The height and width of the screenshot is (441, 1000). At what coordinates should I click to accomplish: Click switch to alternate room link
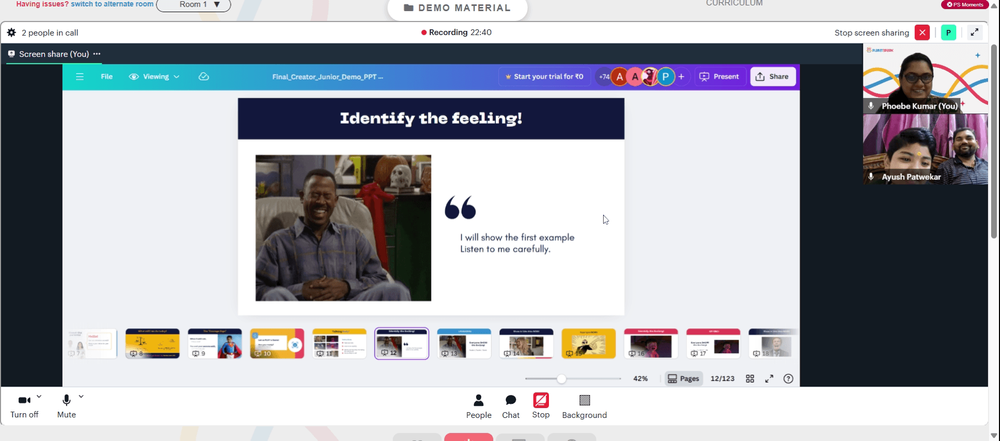110,4
